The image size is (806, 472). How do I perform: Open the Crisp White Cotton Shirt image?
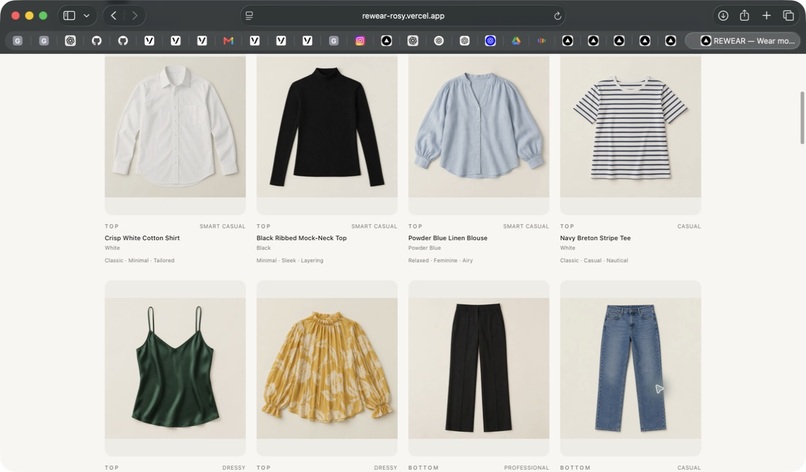[175, 126]
